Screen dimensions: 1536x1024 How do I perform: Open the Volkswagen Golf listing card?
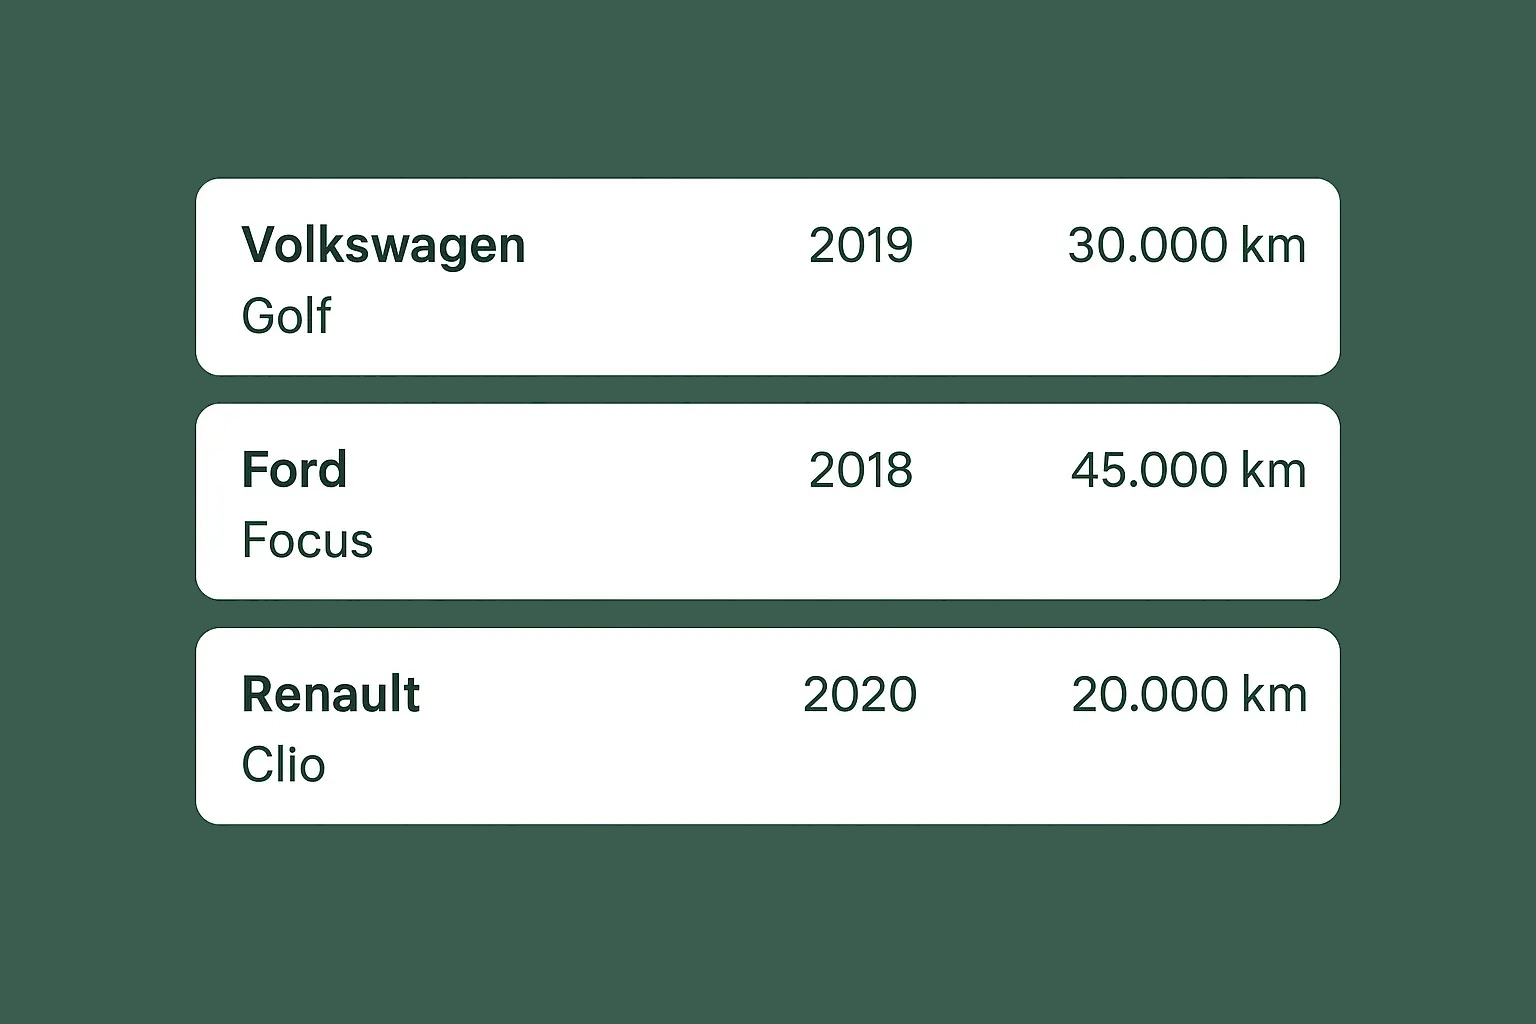point(767,277)
